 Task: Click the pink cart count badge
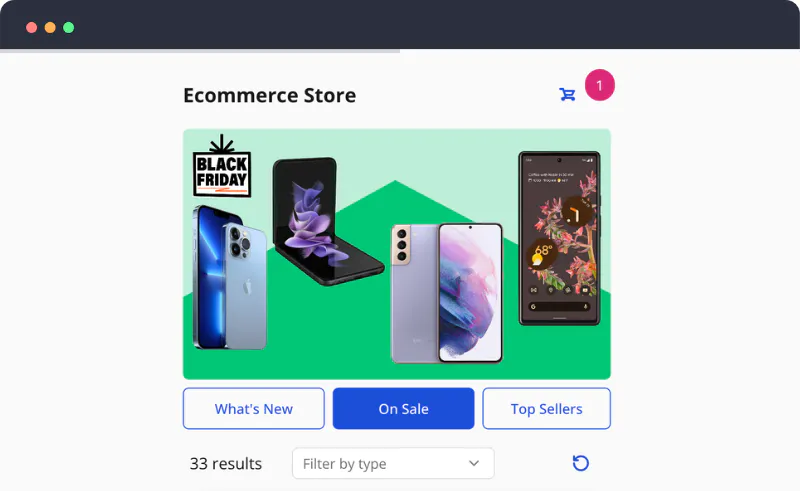click(x=599, y=85)
